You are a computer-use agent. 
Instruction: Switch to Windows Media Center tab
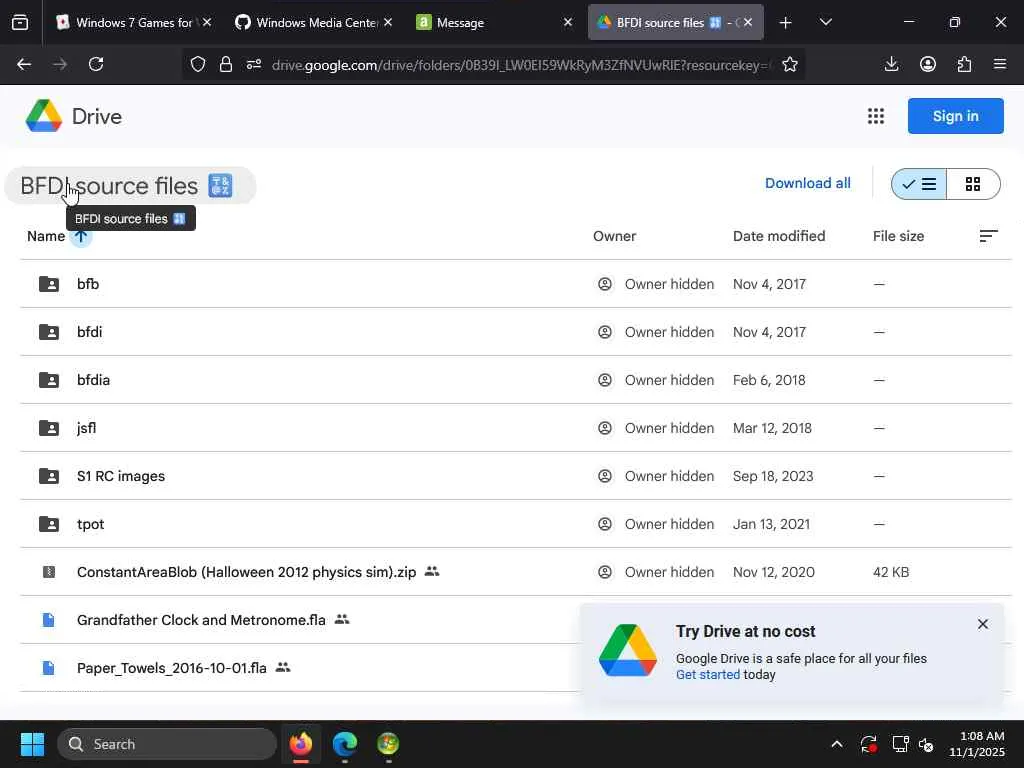314,22
